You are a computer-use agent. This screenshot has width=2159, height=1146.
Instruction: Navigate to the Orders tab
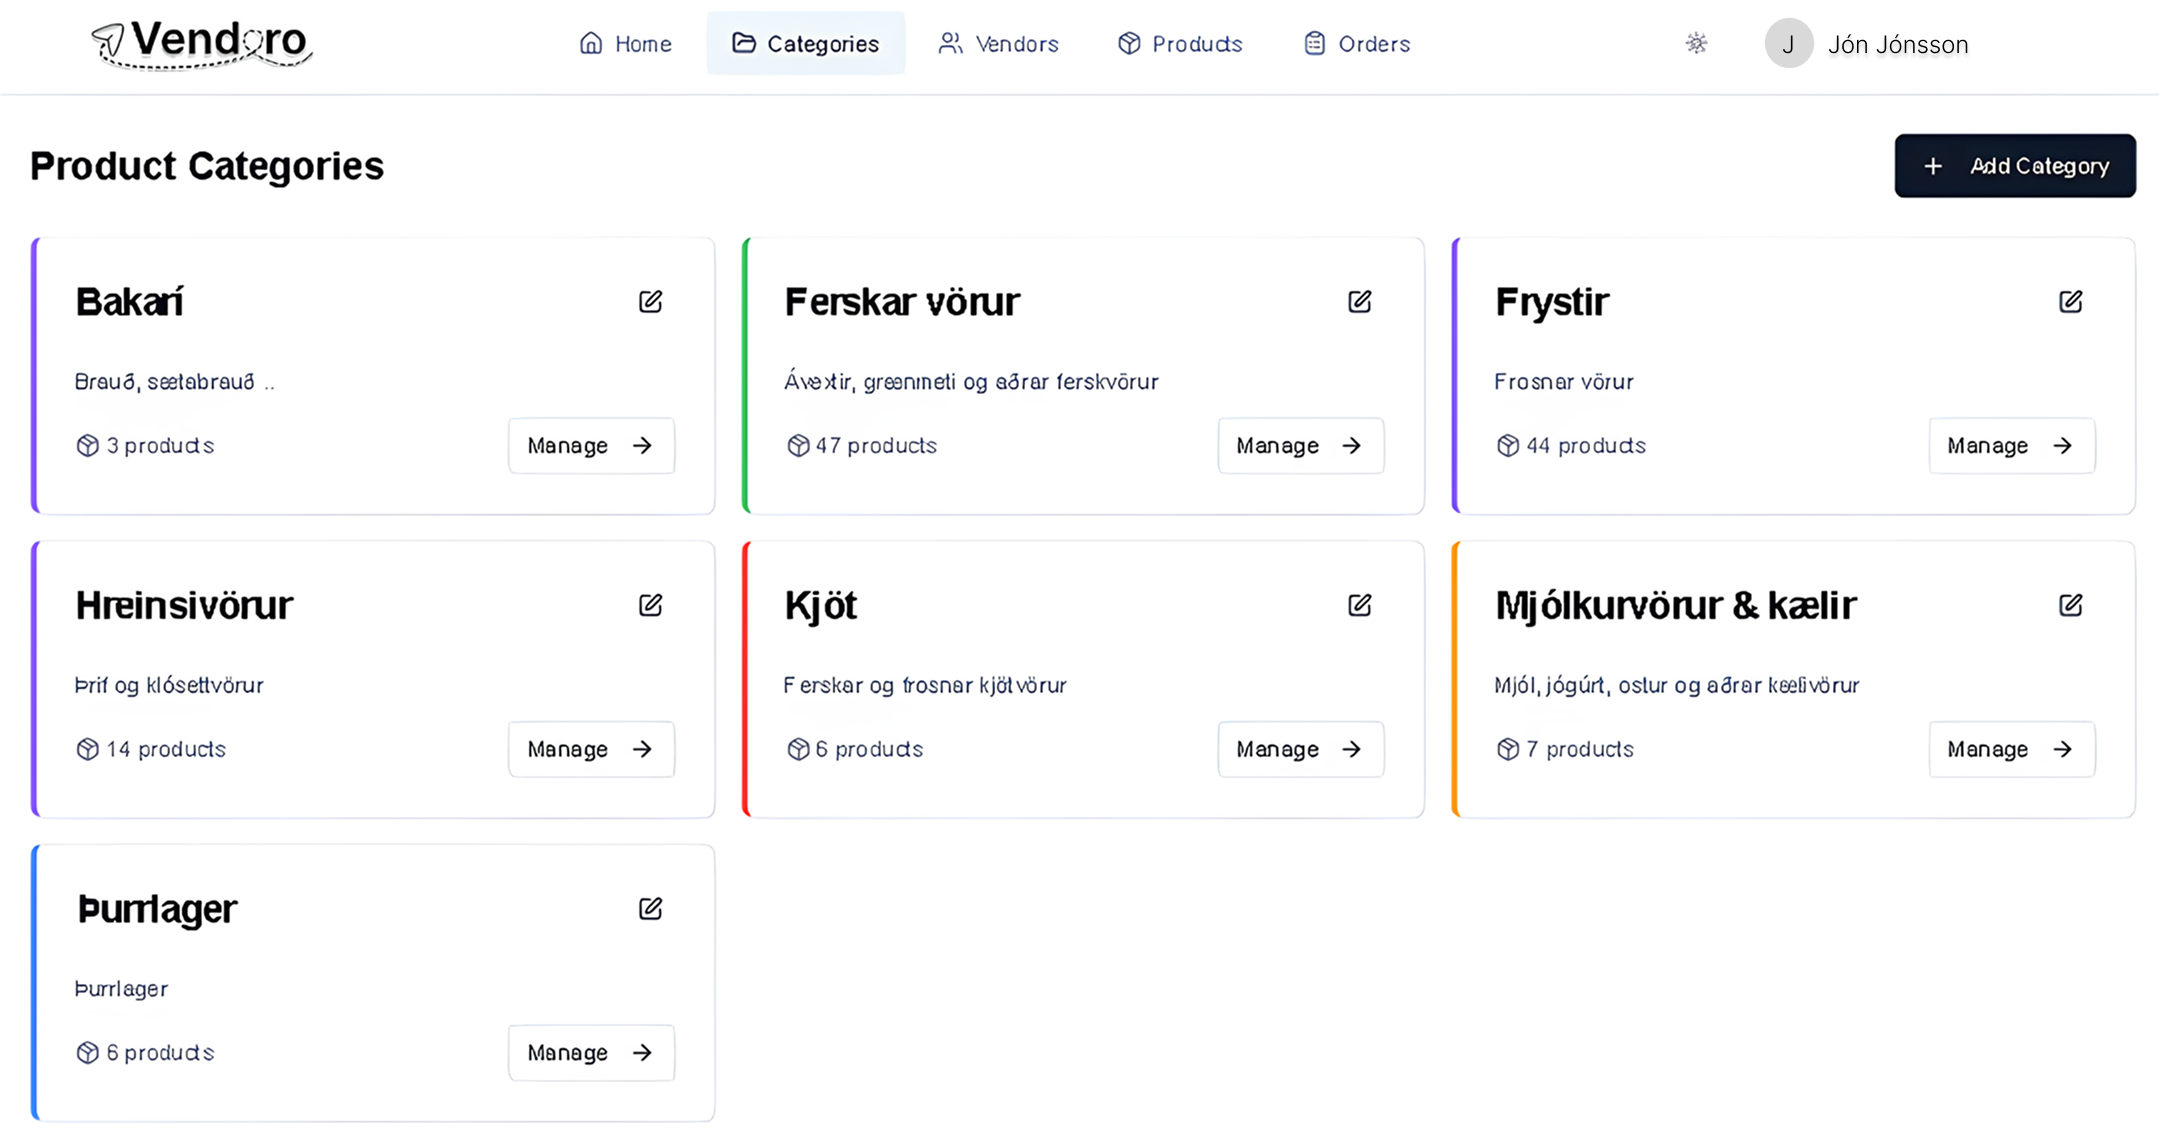[1357, 44]
